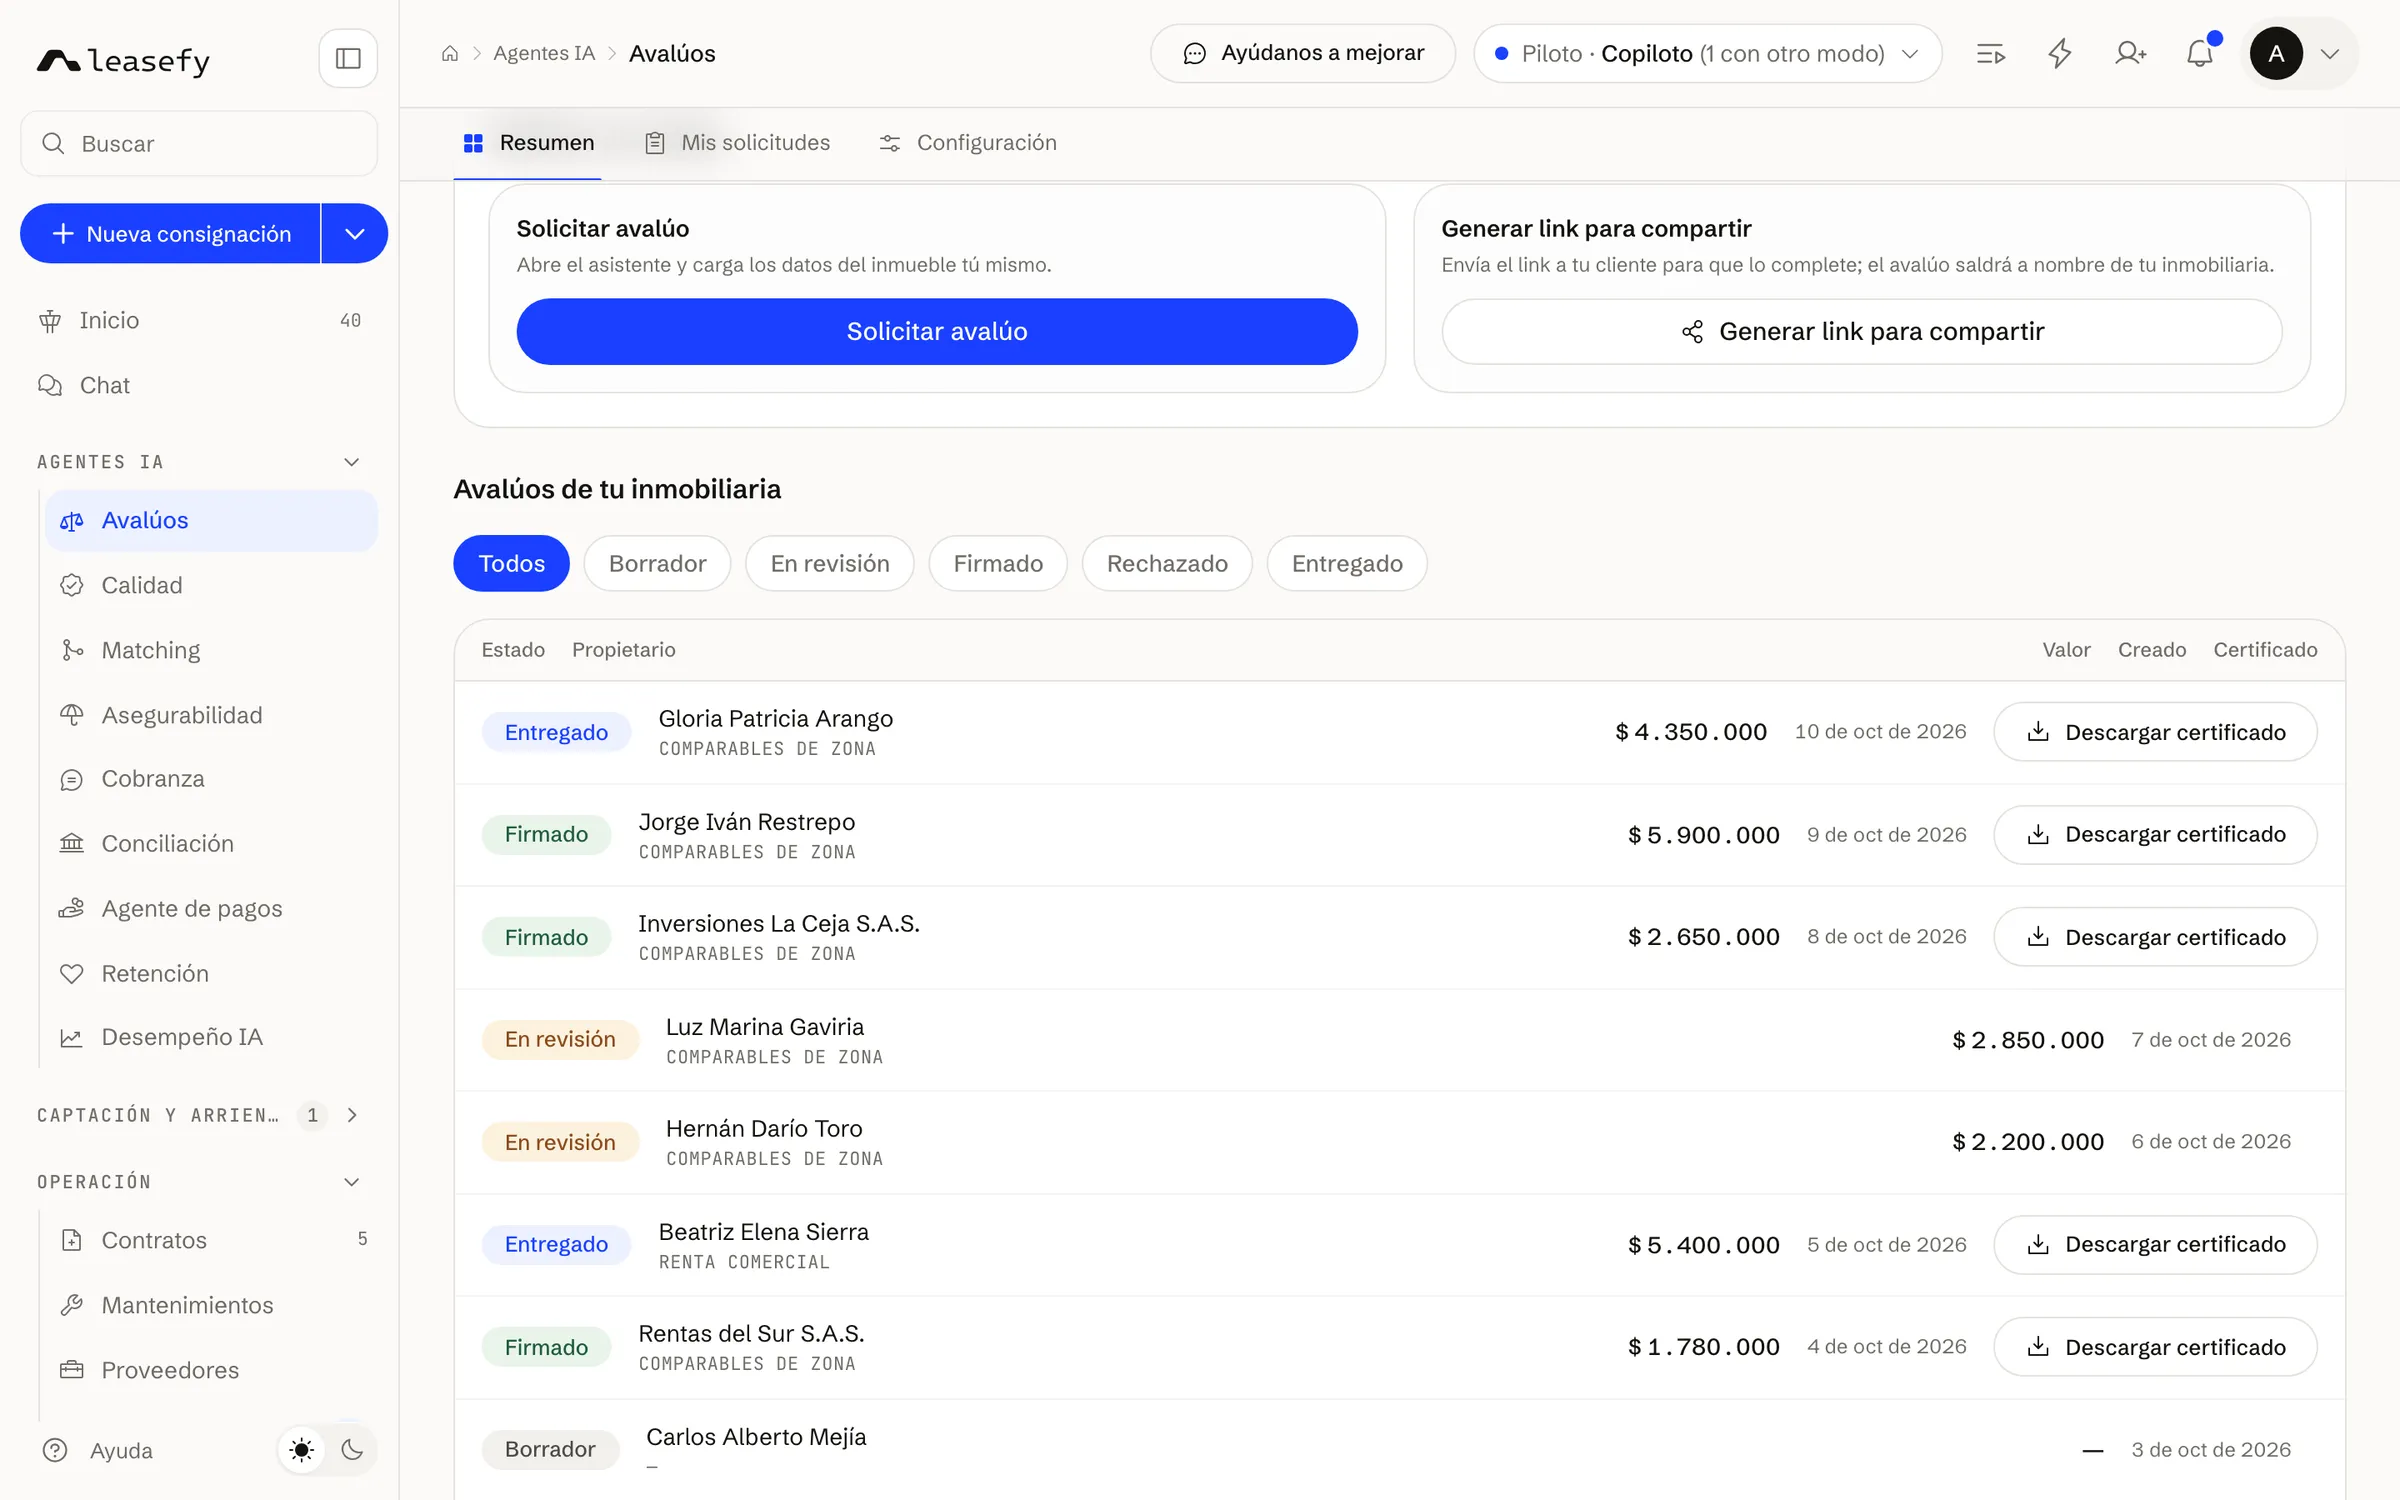Expand Captación y Arriendo section
2400x1500 pixels.
coord(352,1115)
